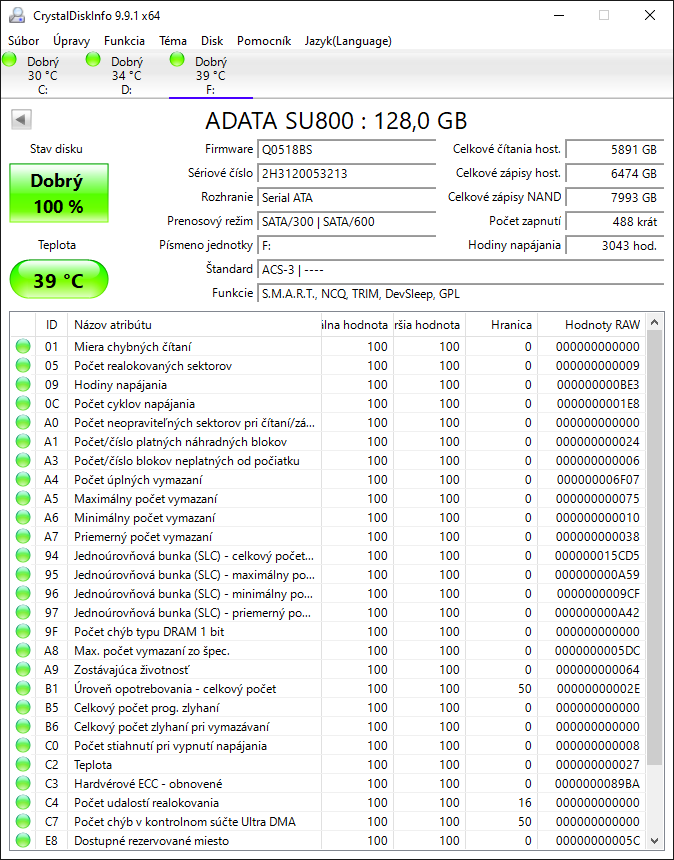Click the green status orb for drive F:

tap(177, 59)
